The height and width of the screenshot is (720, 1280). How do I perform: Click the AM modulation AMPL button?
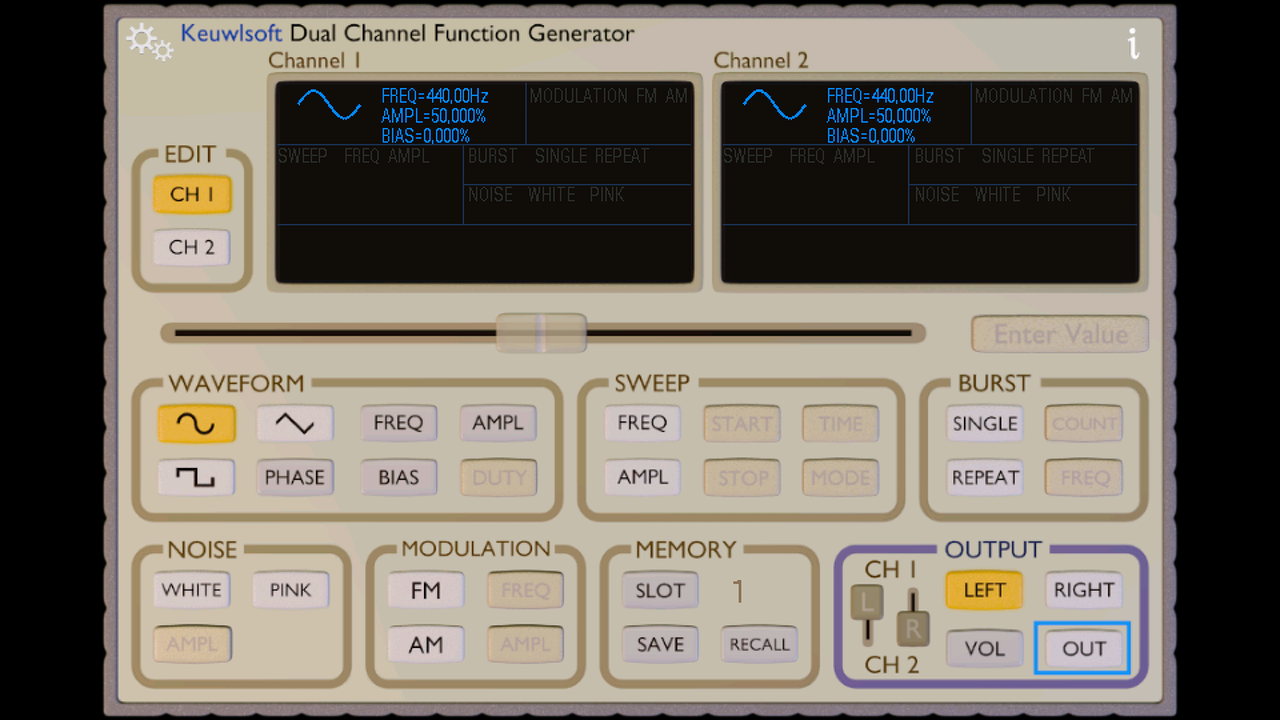click(525, 645)
